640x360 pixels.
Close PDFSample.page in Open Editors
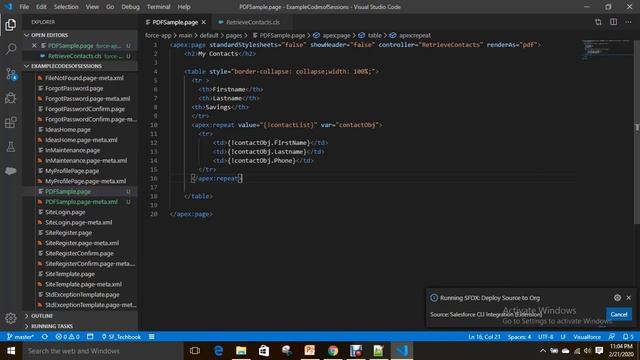(x=34, y=46)
